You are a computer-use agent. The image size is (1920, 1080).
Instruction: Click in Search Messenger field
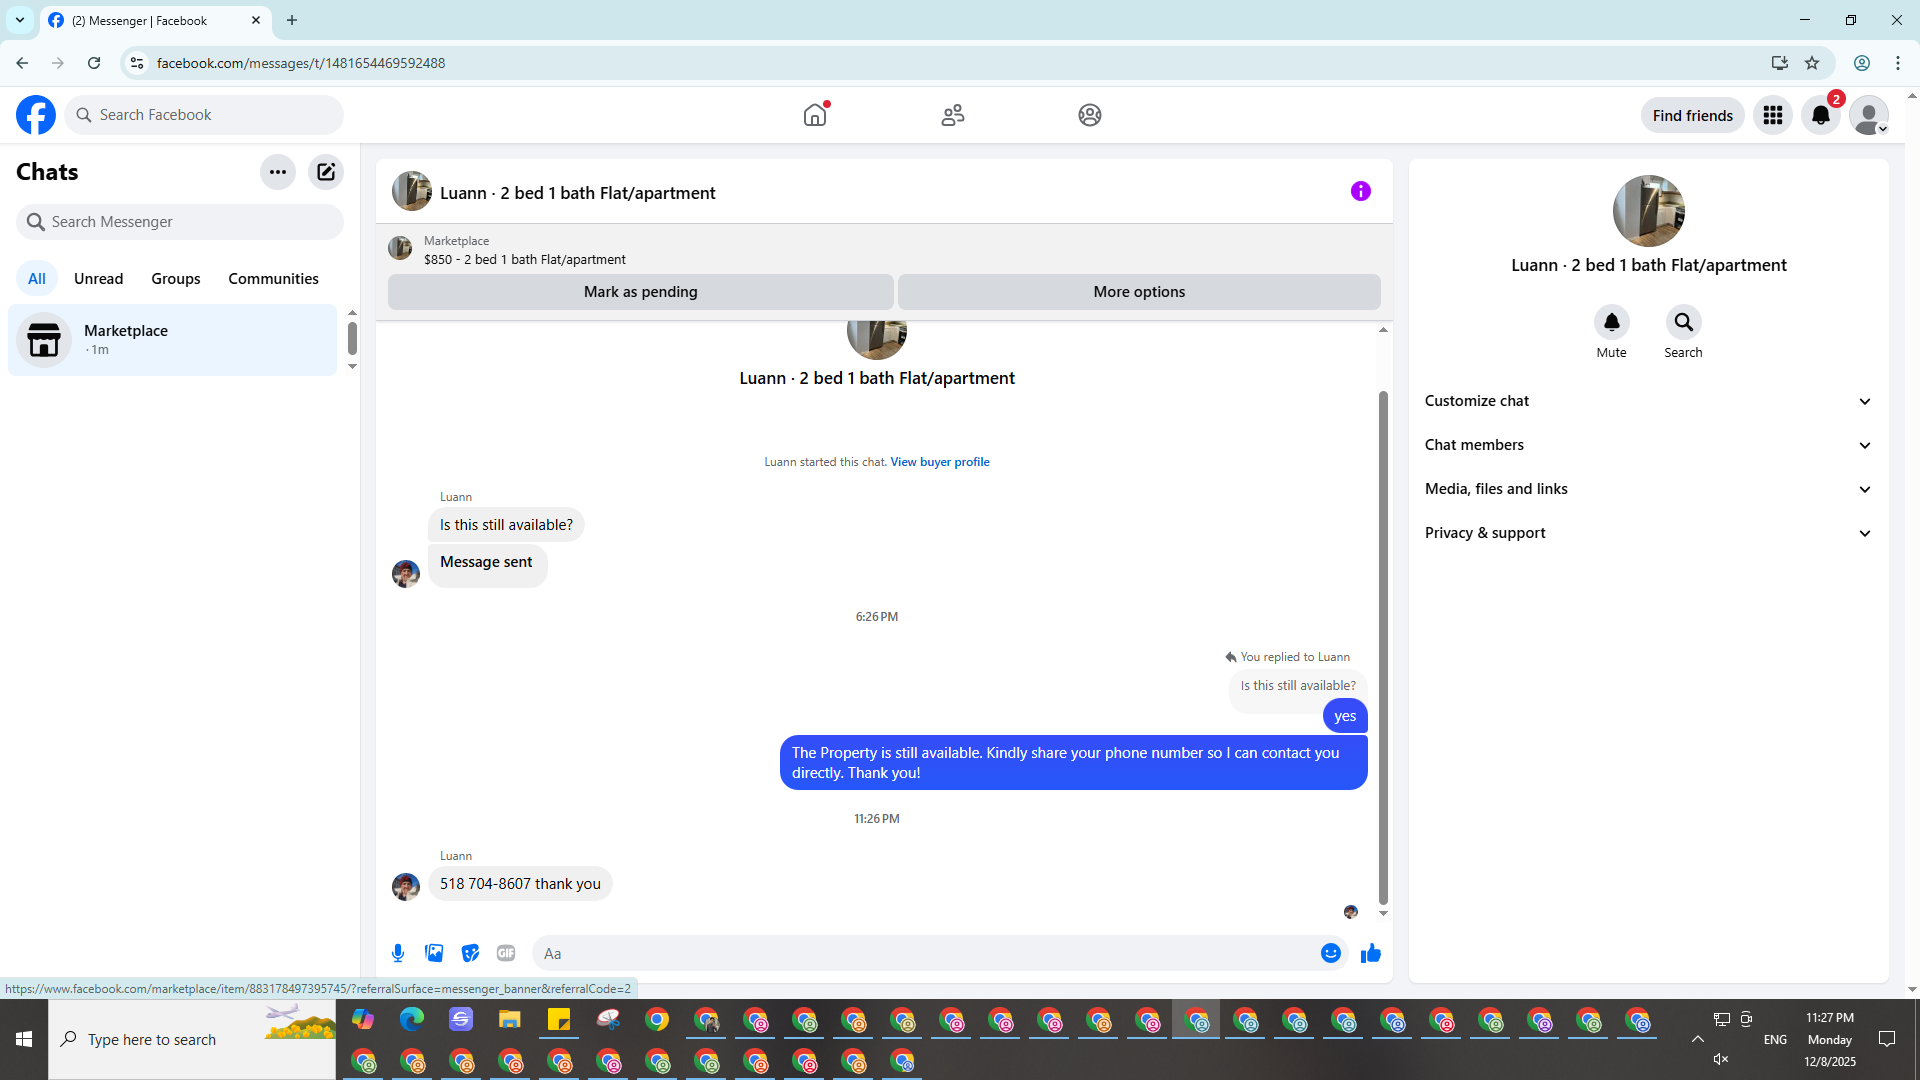[180, 222]
